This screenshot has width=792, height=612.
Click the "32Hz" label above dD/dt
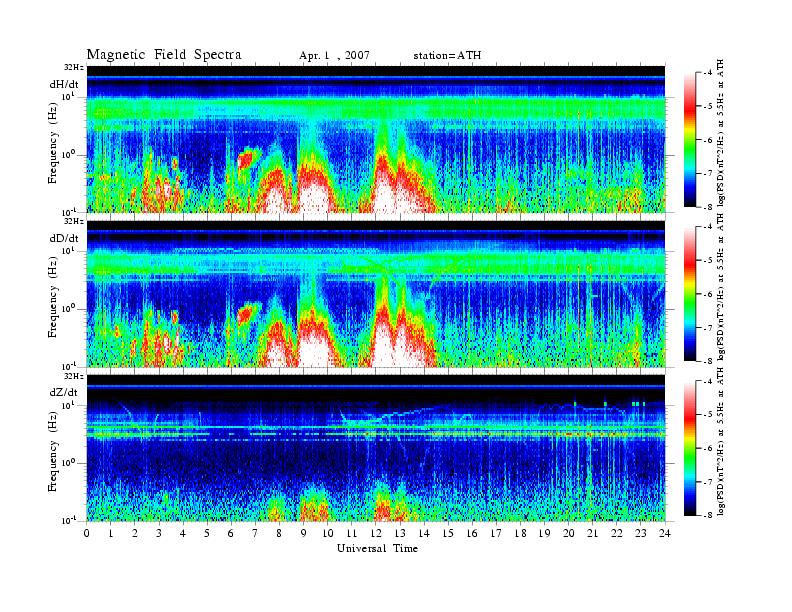coord(74,221)
